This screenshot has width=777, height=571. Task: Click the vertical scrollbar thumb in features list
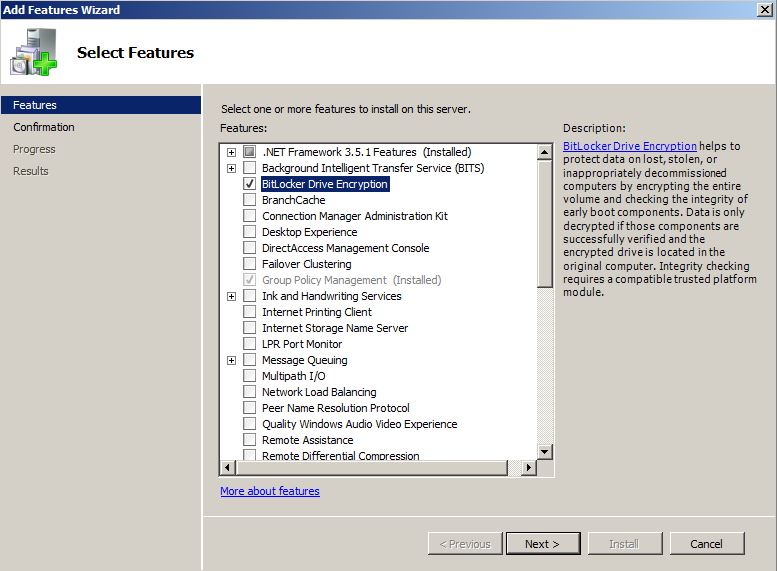(x=545, y=224)
